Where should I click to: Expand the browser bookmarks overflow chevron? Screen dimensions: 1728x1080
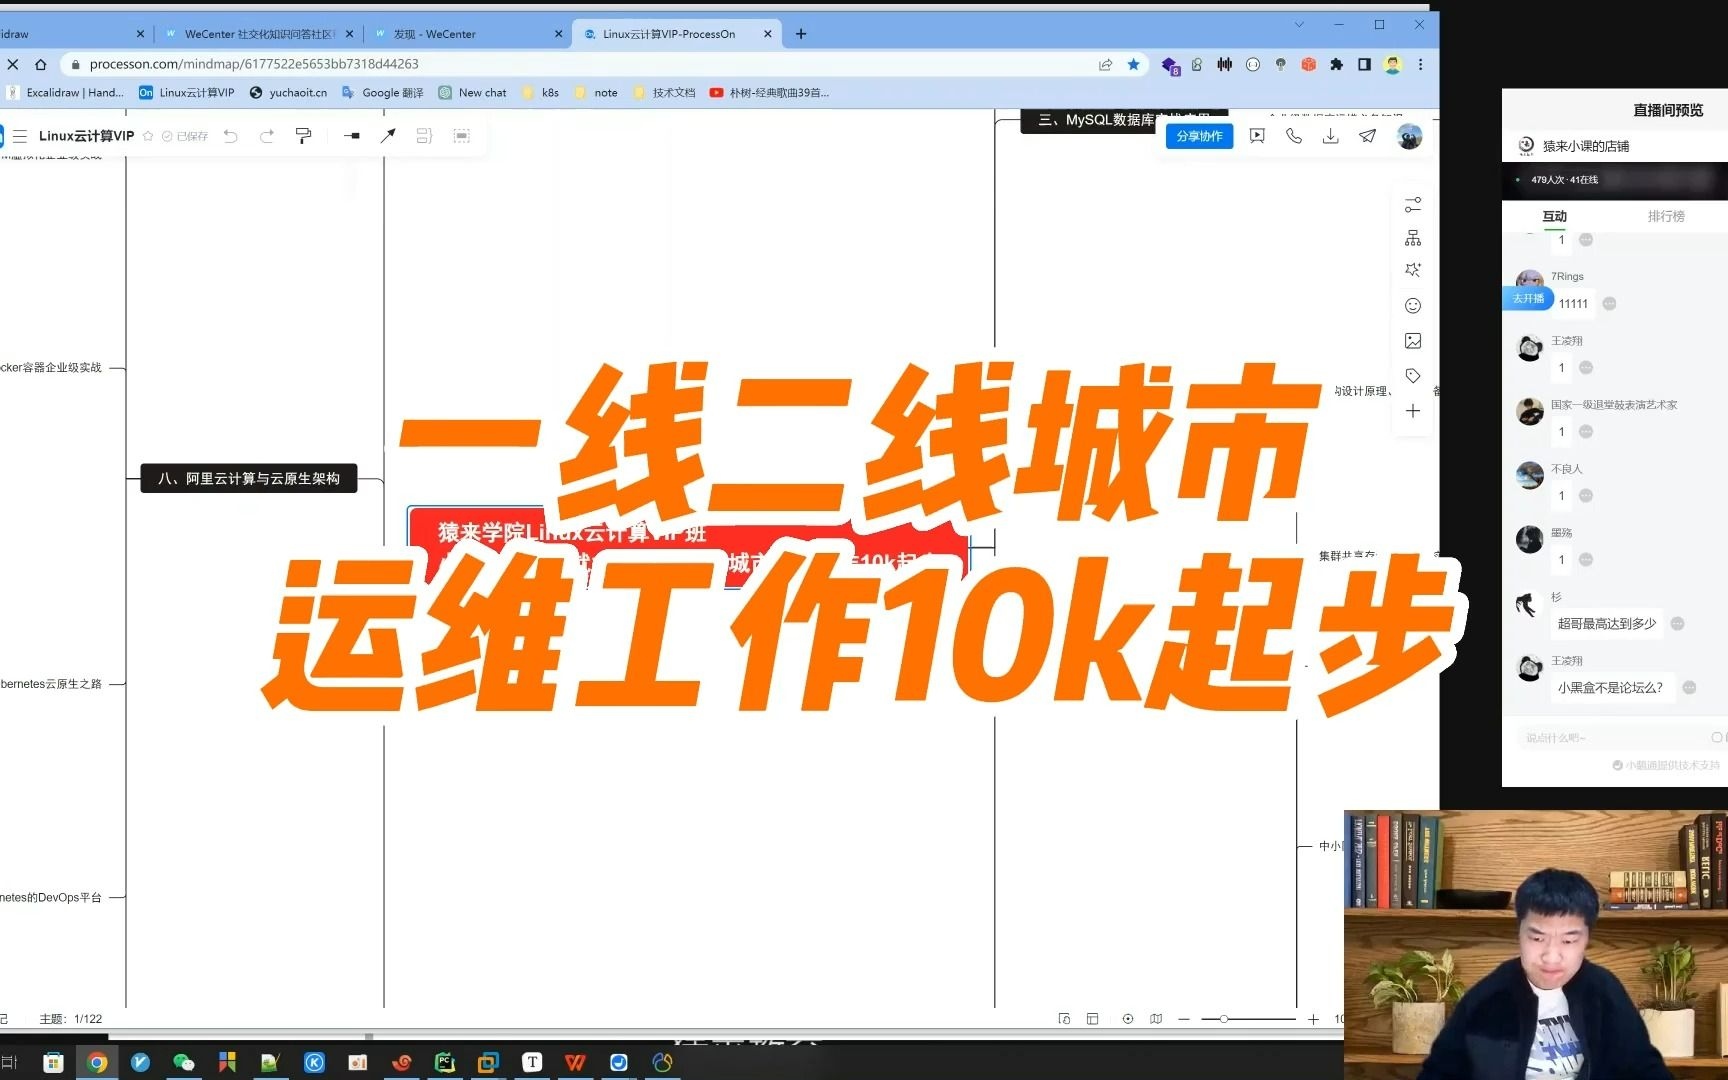click(x=1298, y=24)
